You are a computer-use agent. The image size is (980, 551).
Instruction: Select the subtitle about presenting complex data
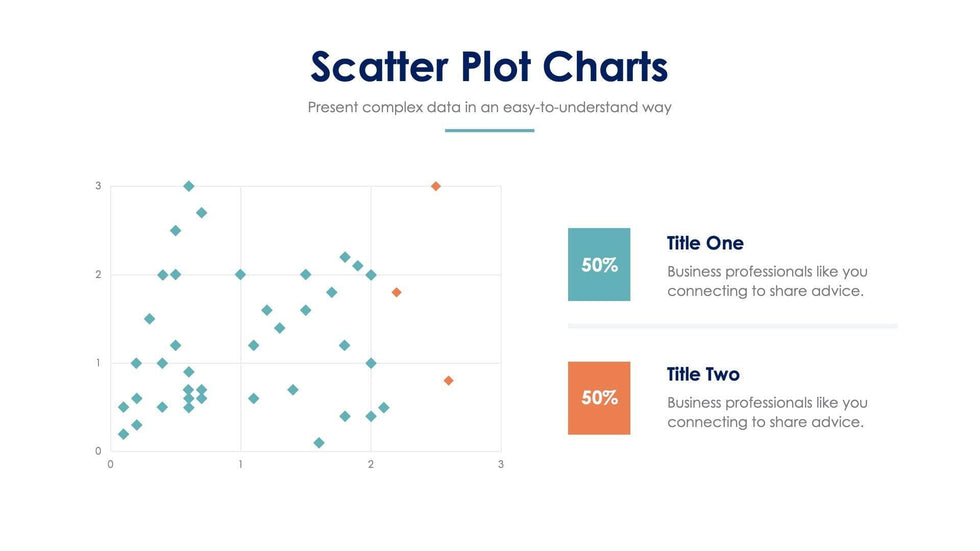click(x=489, y=107)
